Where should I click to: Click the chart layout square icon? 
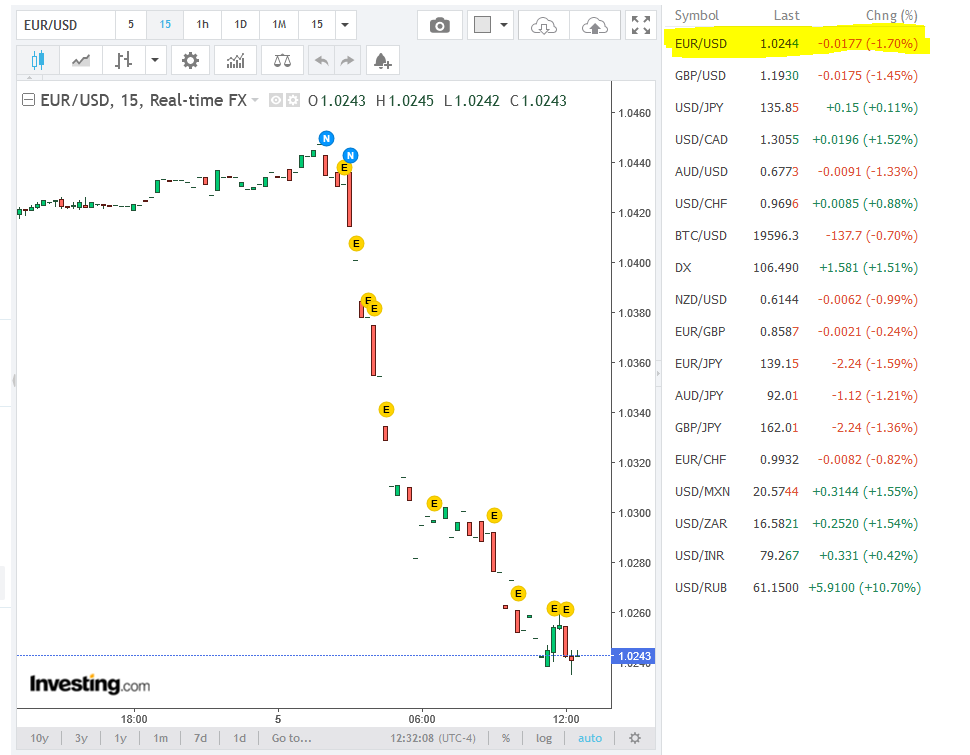pyautogui.click(x=483, y=25)
